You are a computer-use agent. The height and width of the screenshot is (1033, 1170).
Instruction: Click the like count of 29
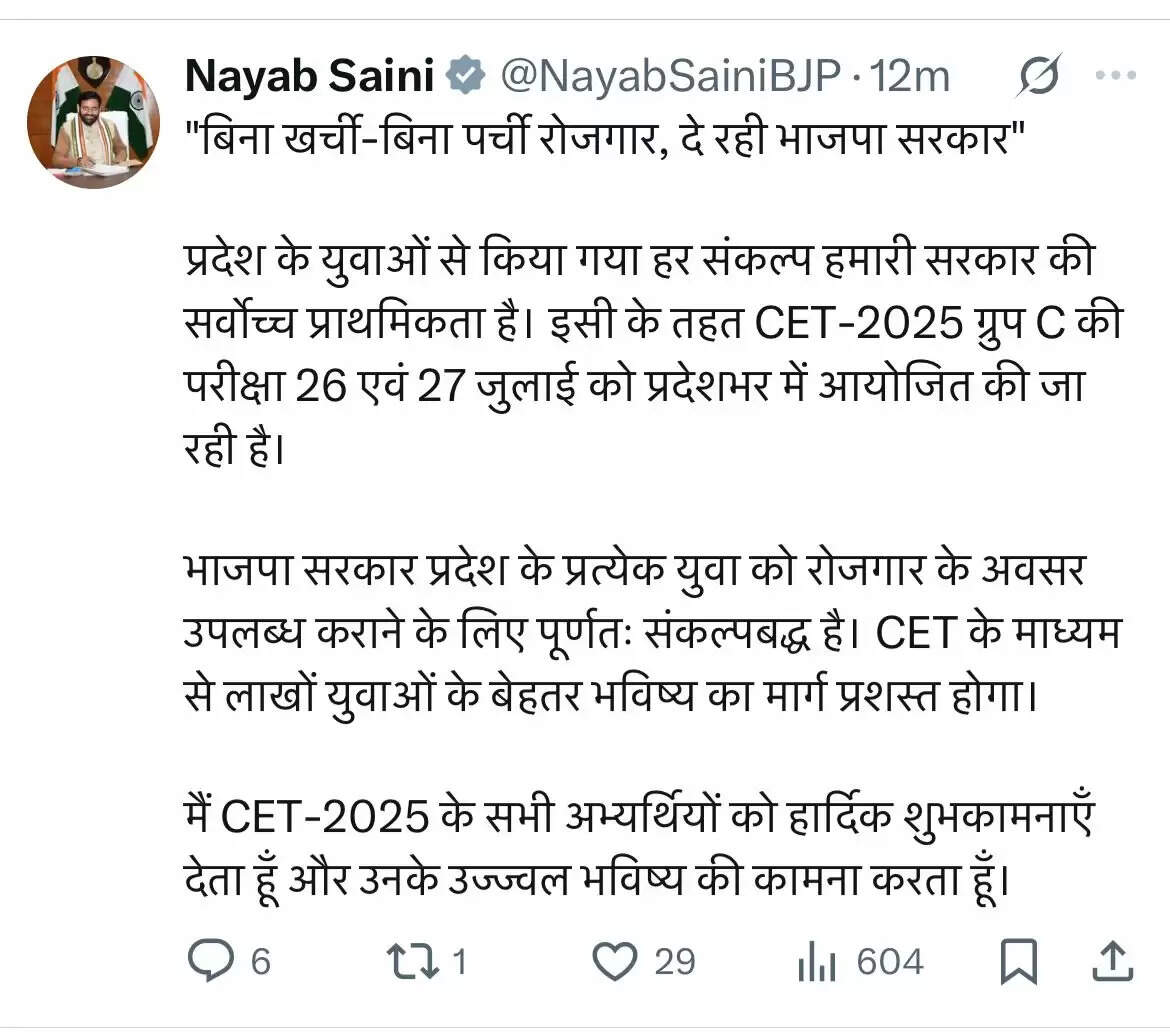pos(675,962)
